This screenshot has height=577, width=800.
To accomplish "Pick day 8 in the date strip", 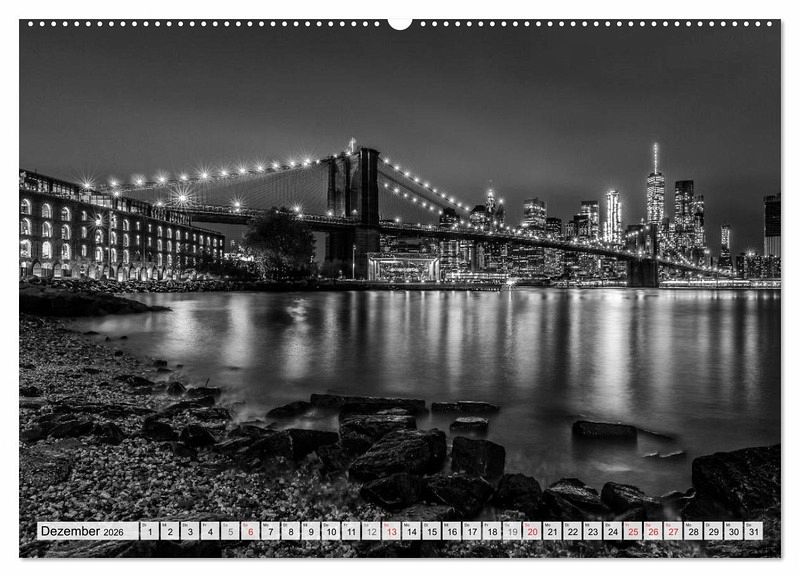I will point(290,531).
